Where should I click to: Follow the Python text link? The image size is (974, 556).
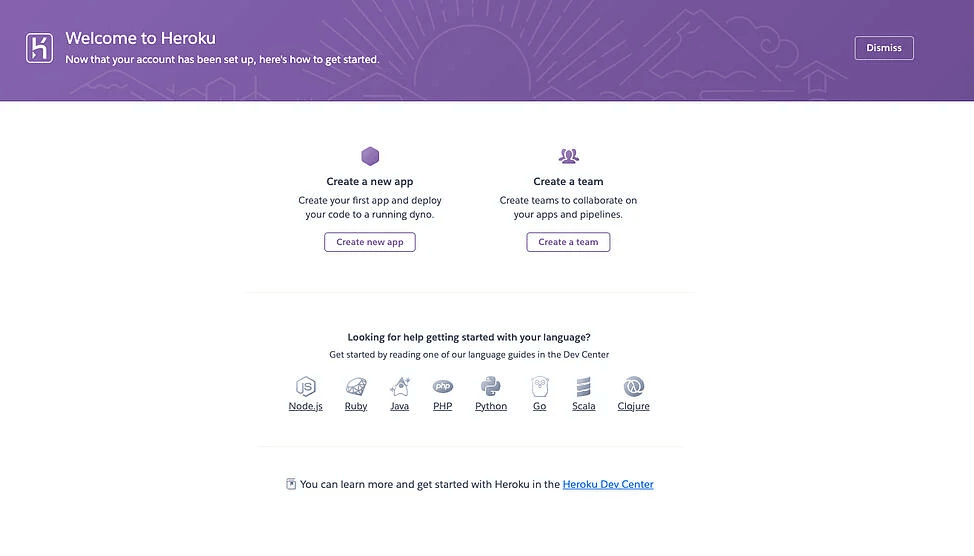[x=491, y=407]
